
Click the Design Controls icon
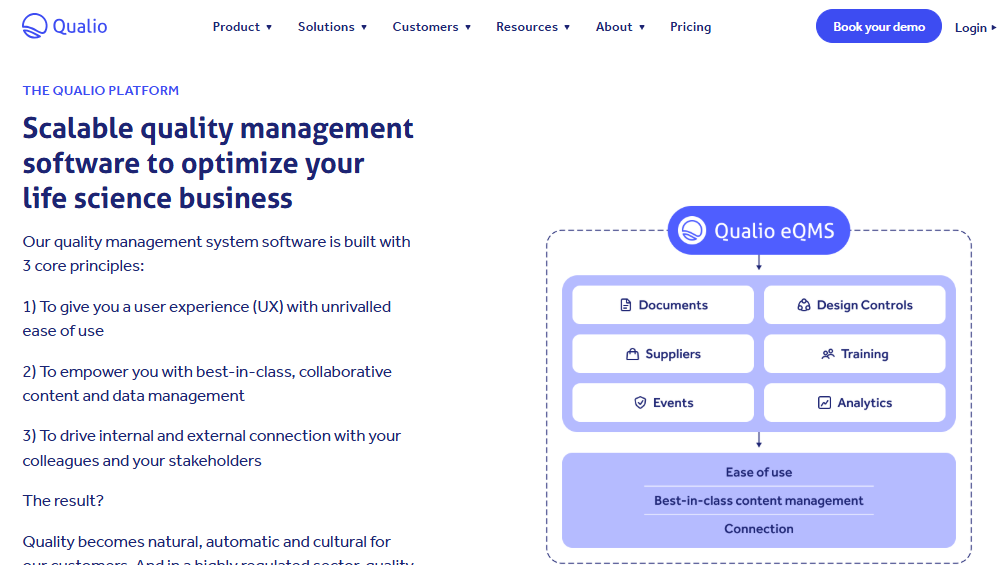(x=804, y=305)
